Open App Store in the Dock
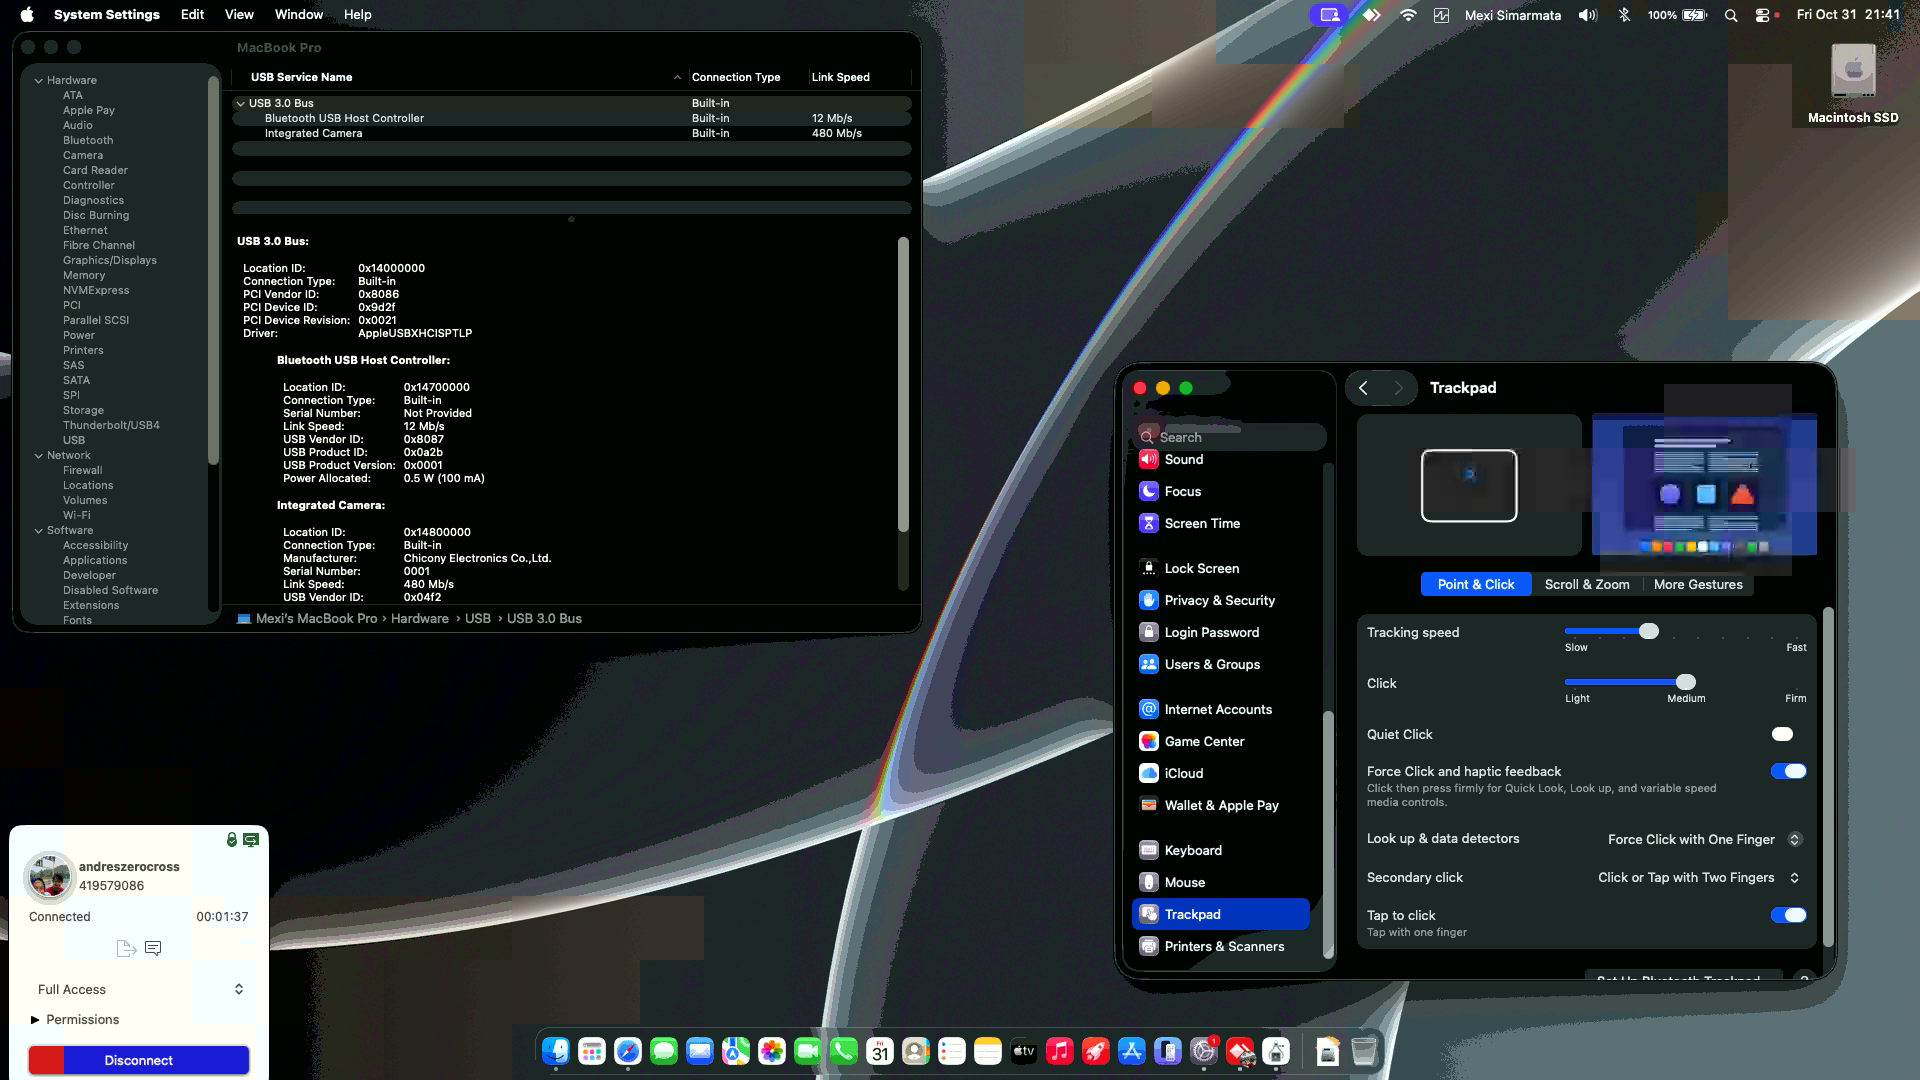The image size is (1920, 1080). 1132,1051
